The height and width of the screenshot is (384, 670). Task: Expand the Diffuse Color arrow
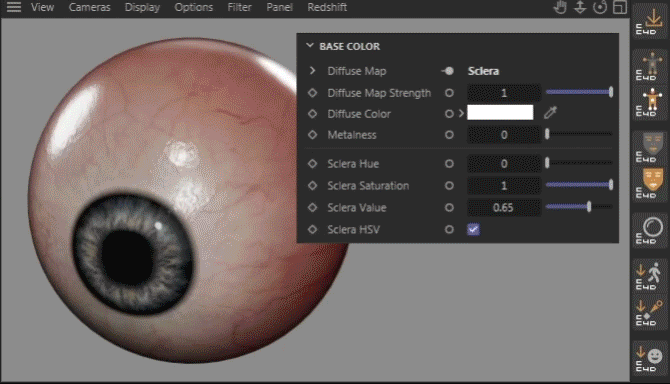point(461,114)
